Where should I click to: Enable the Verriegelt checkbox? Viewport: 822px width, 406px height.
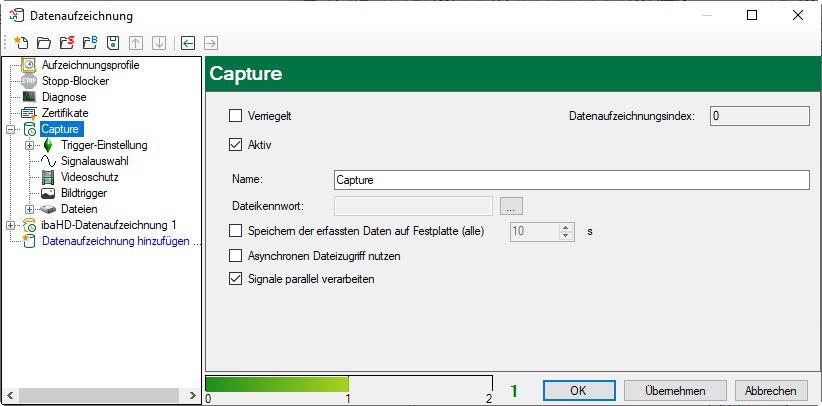236,116
